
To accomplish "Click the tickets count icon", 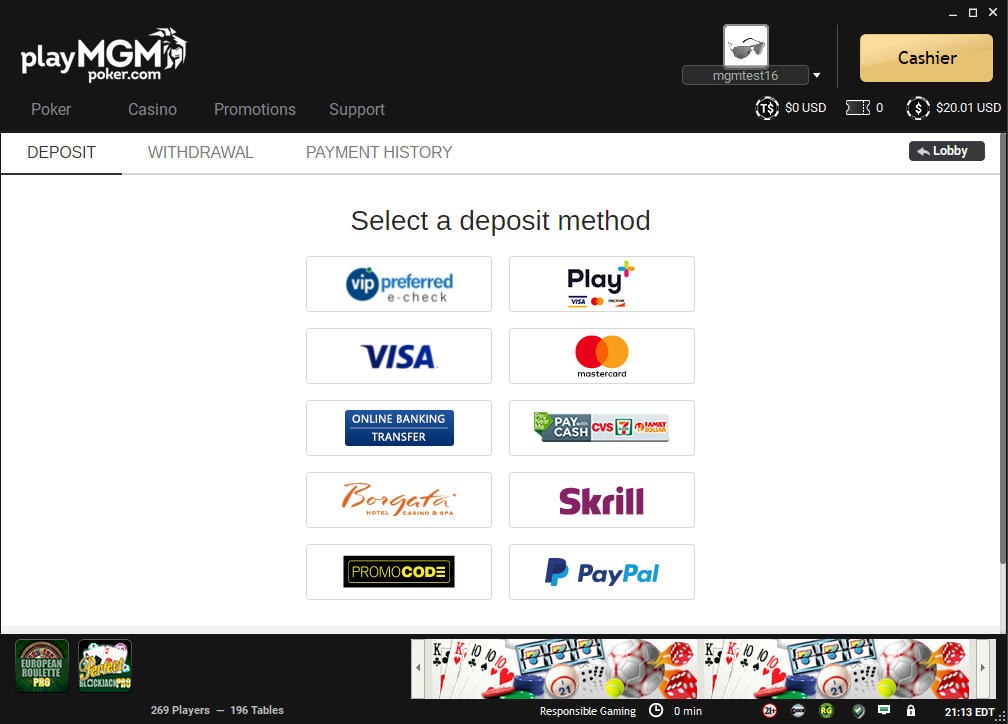I will [858, 107].
